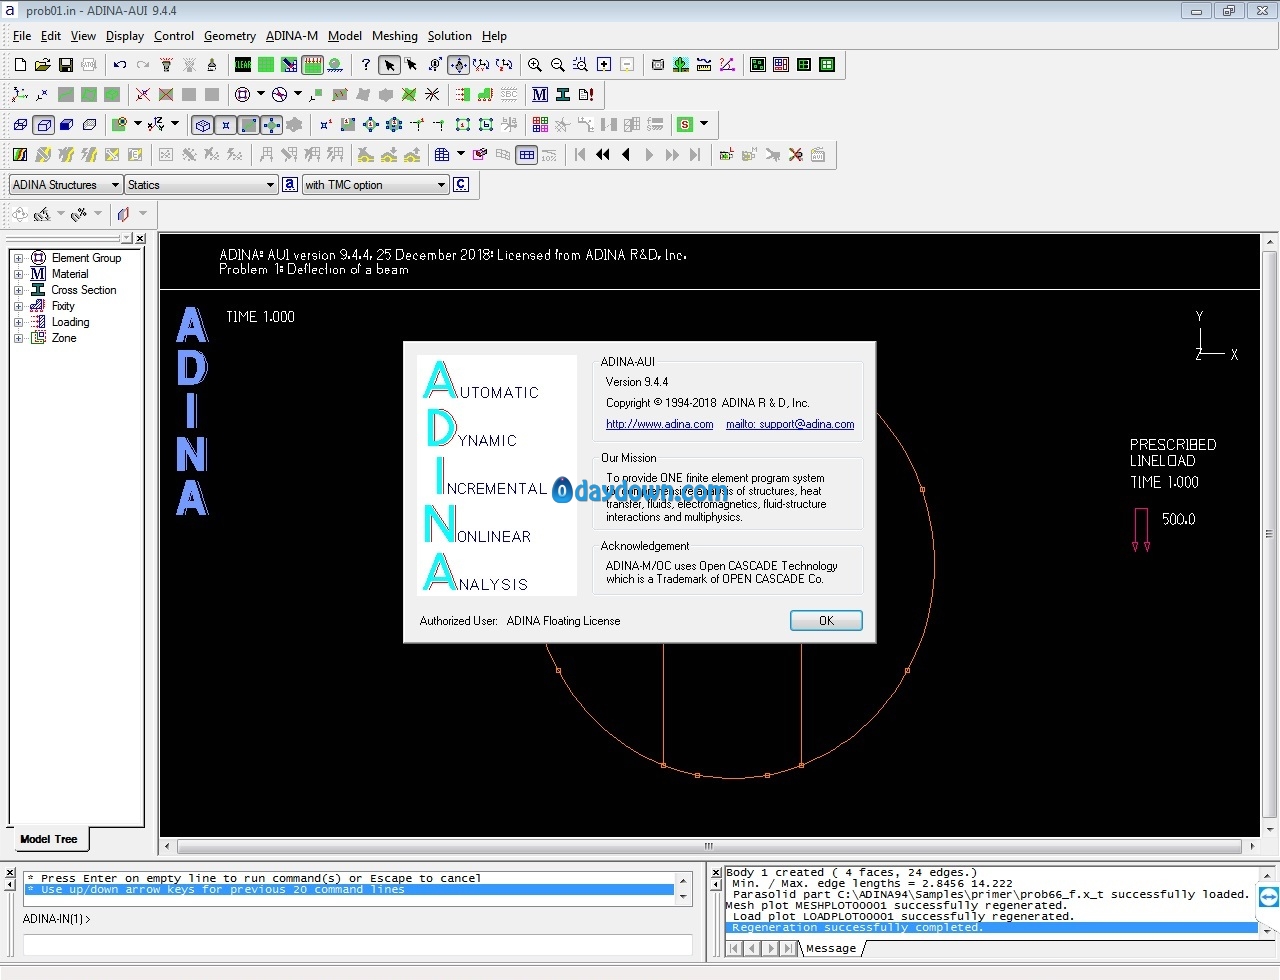The width and height of the screenshot is (1280, 980).
Task: Close the message output pane
Action: tap(715, 873)
